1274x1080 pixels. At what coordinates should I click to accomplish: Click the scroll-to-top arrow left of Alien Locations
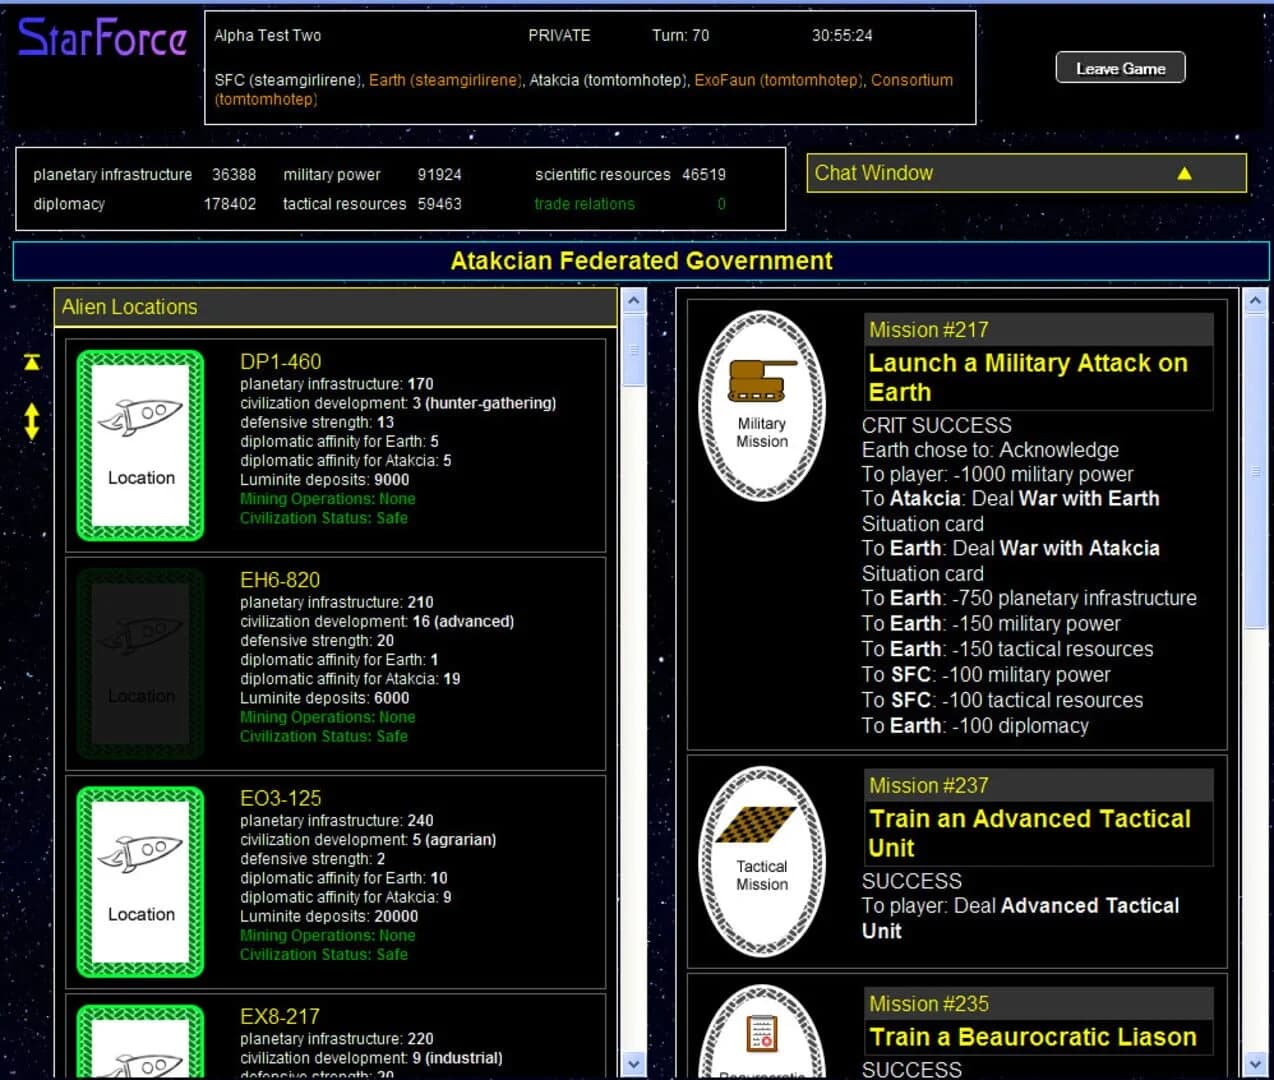tap(30, 362)
